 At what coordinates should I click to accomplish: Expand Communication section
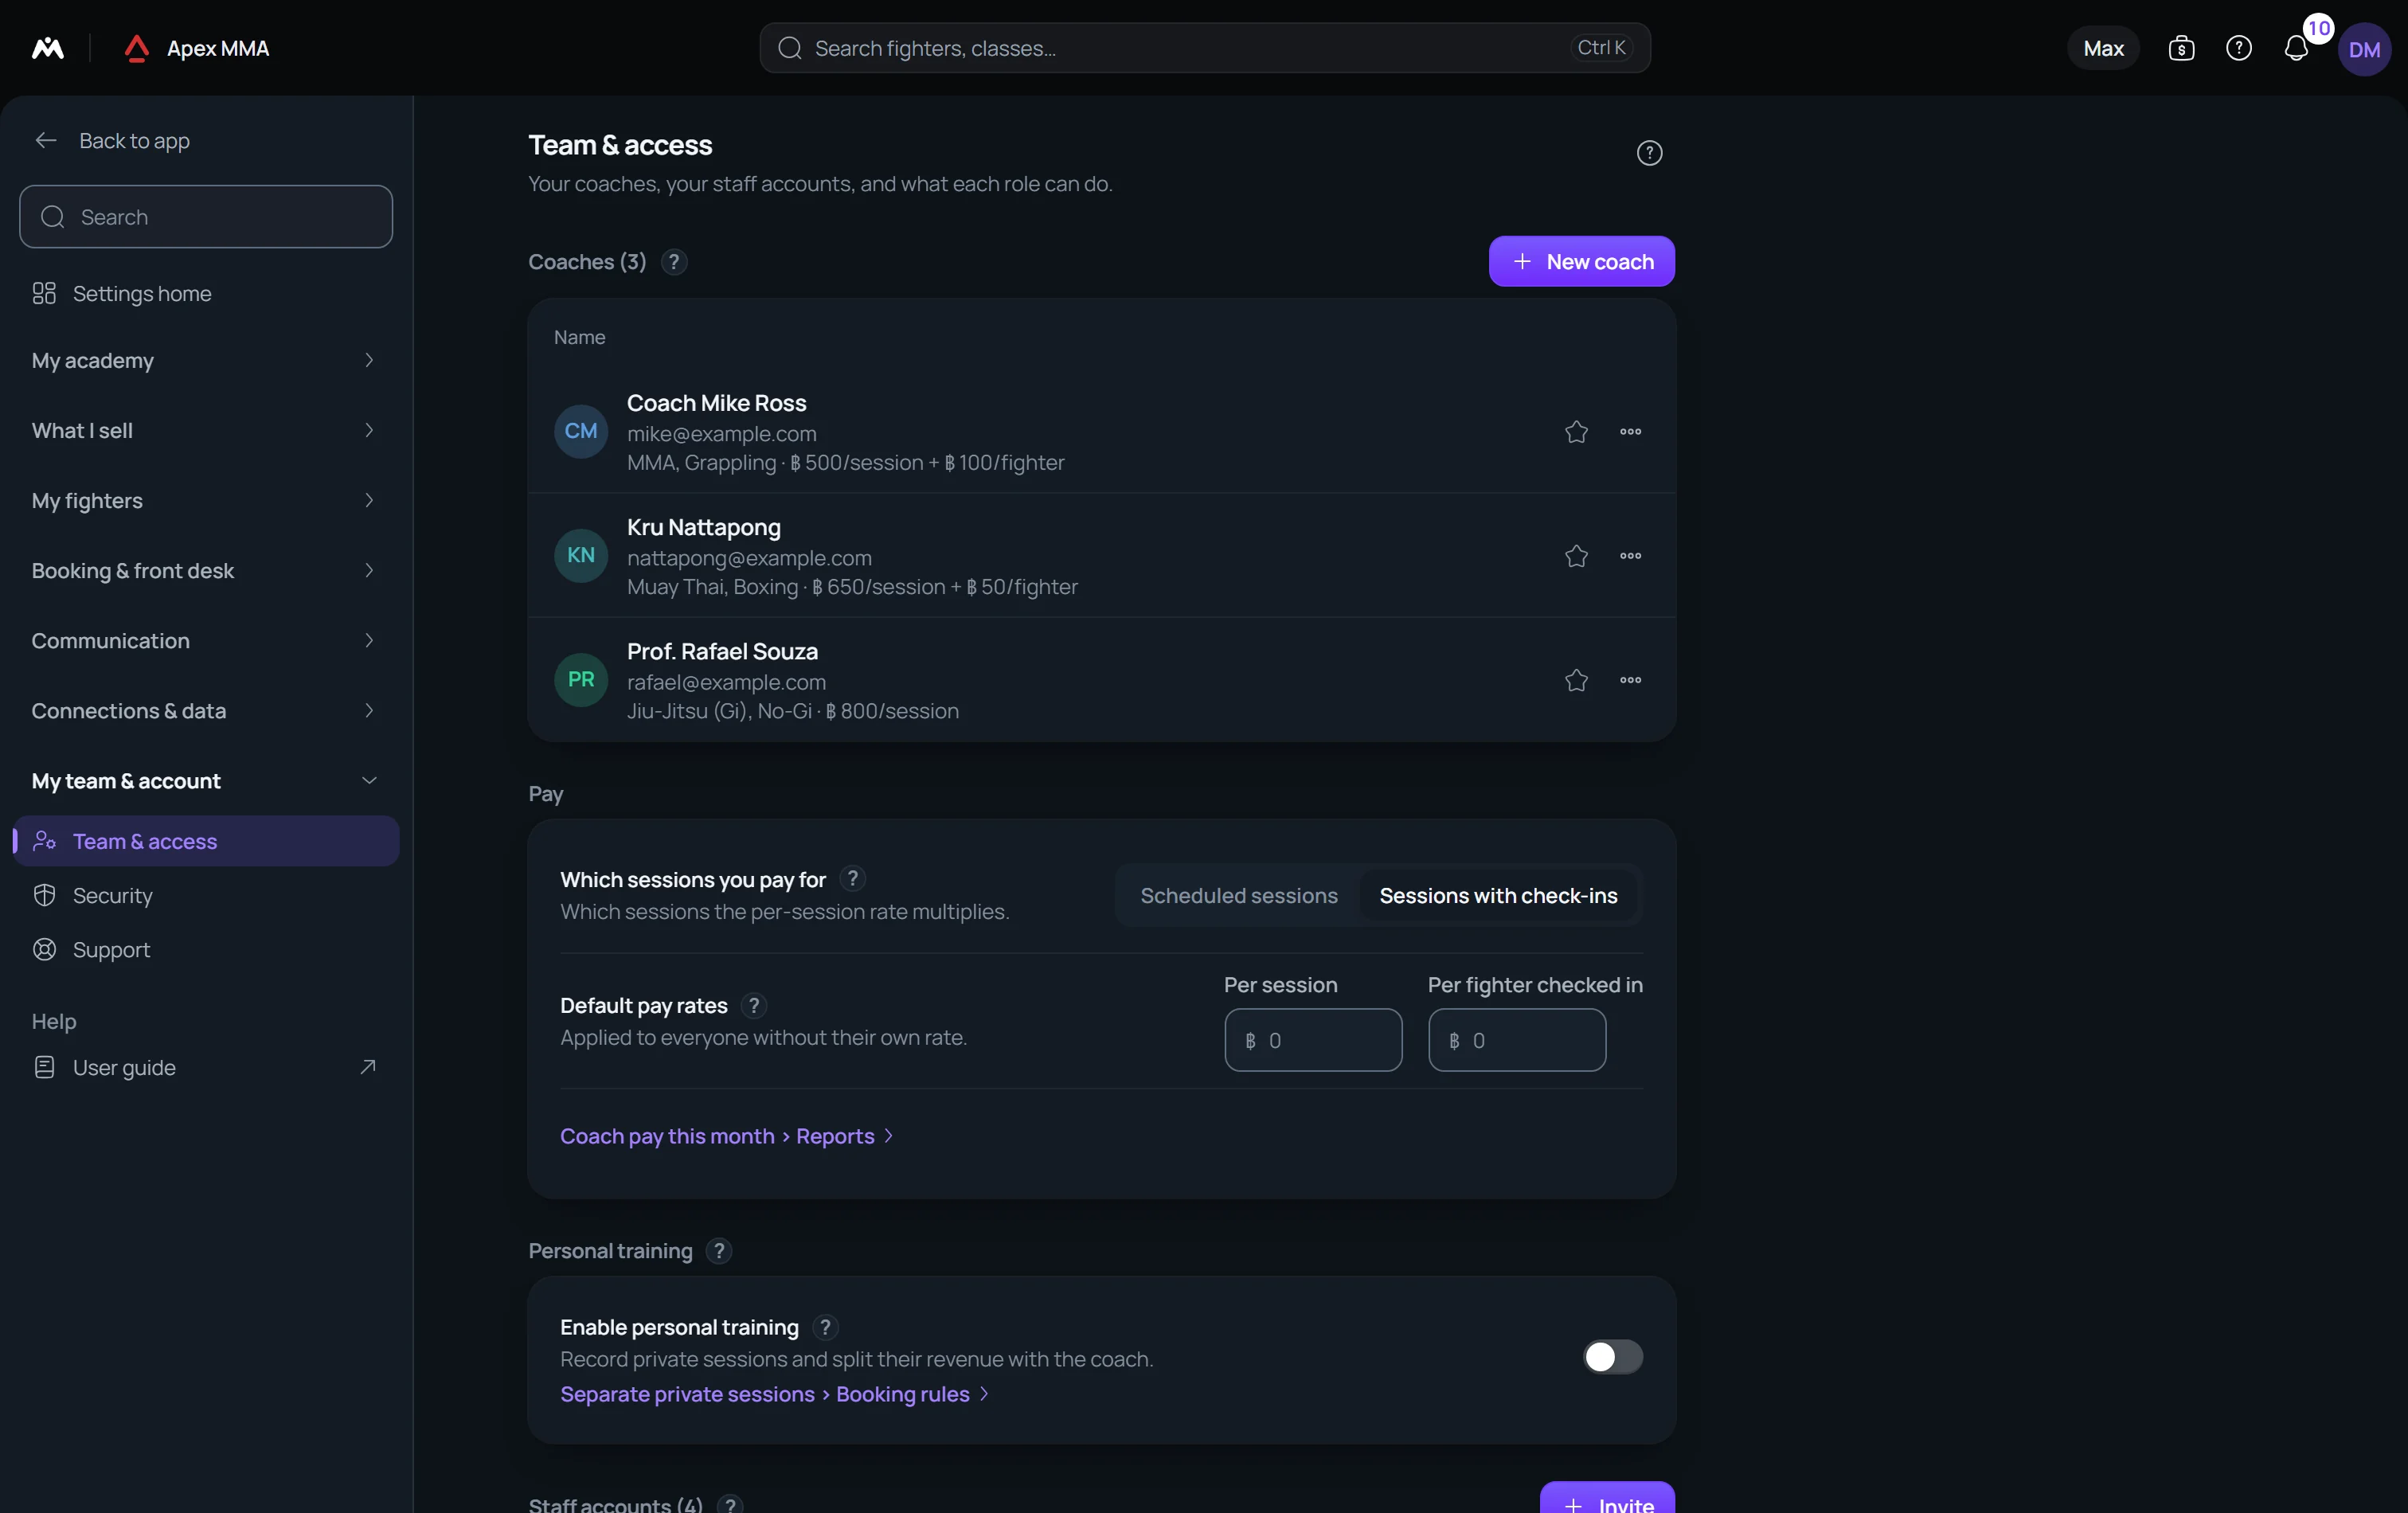tap(206, 640)
